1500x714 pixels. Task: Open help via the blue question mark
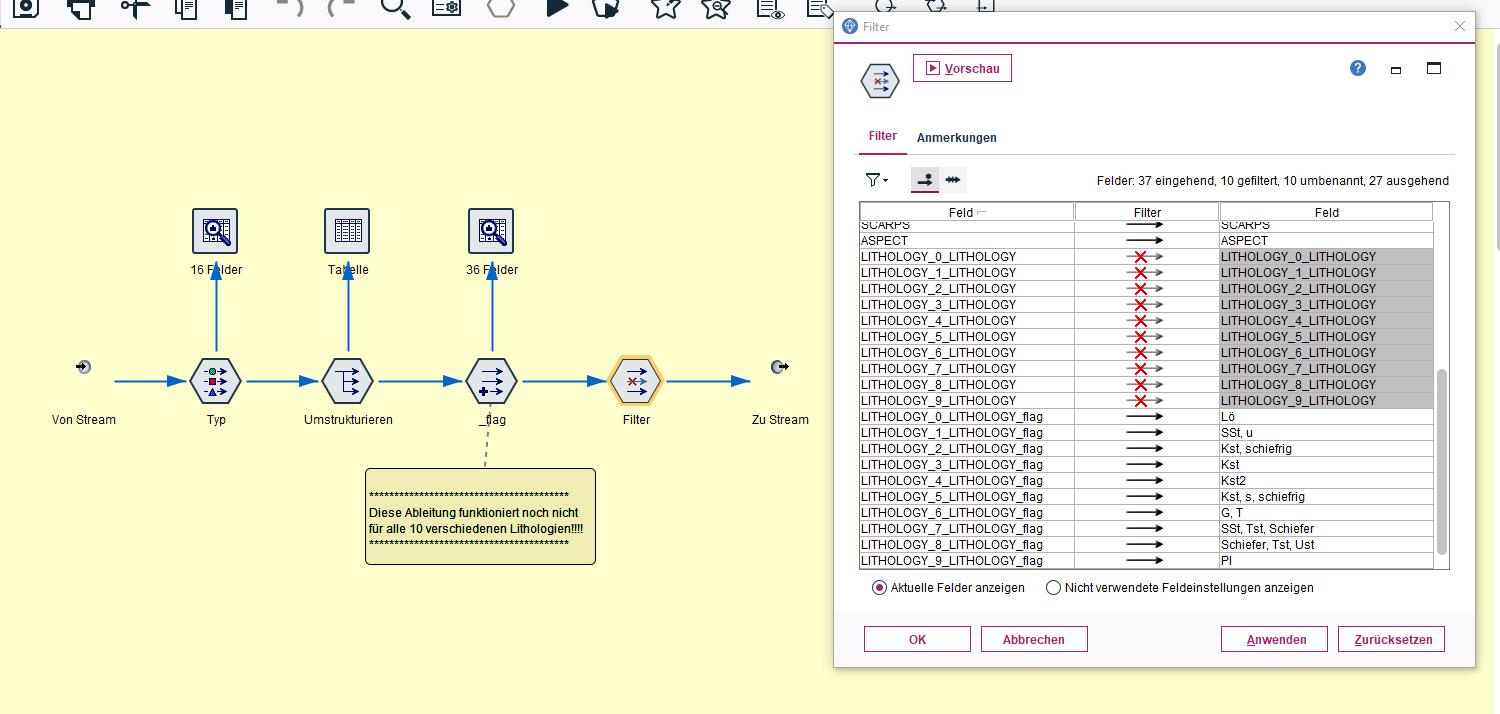1357,68
